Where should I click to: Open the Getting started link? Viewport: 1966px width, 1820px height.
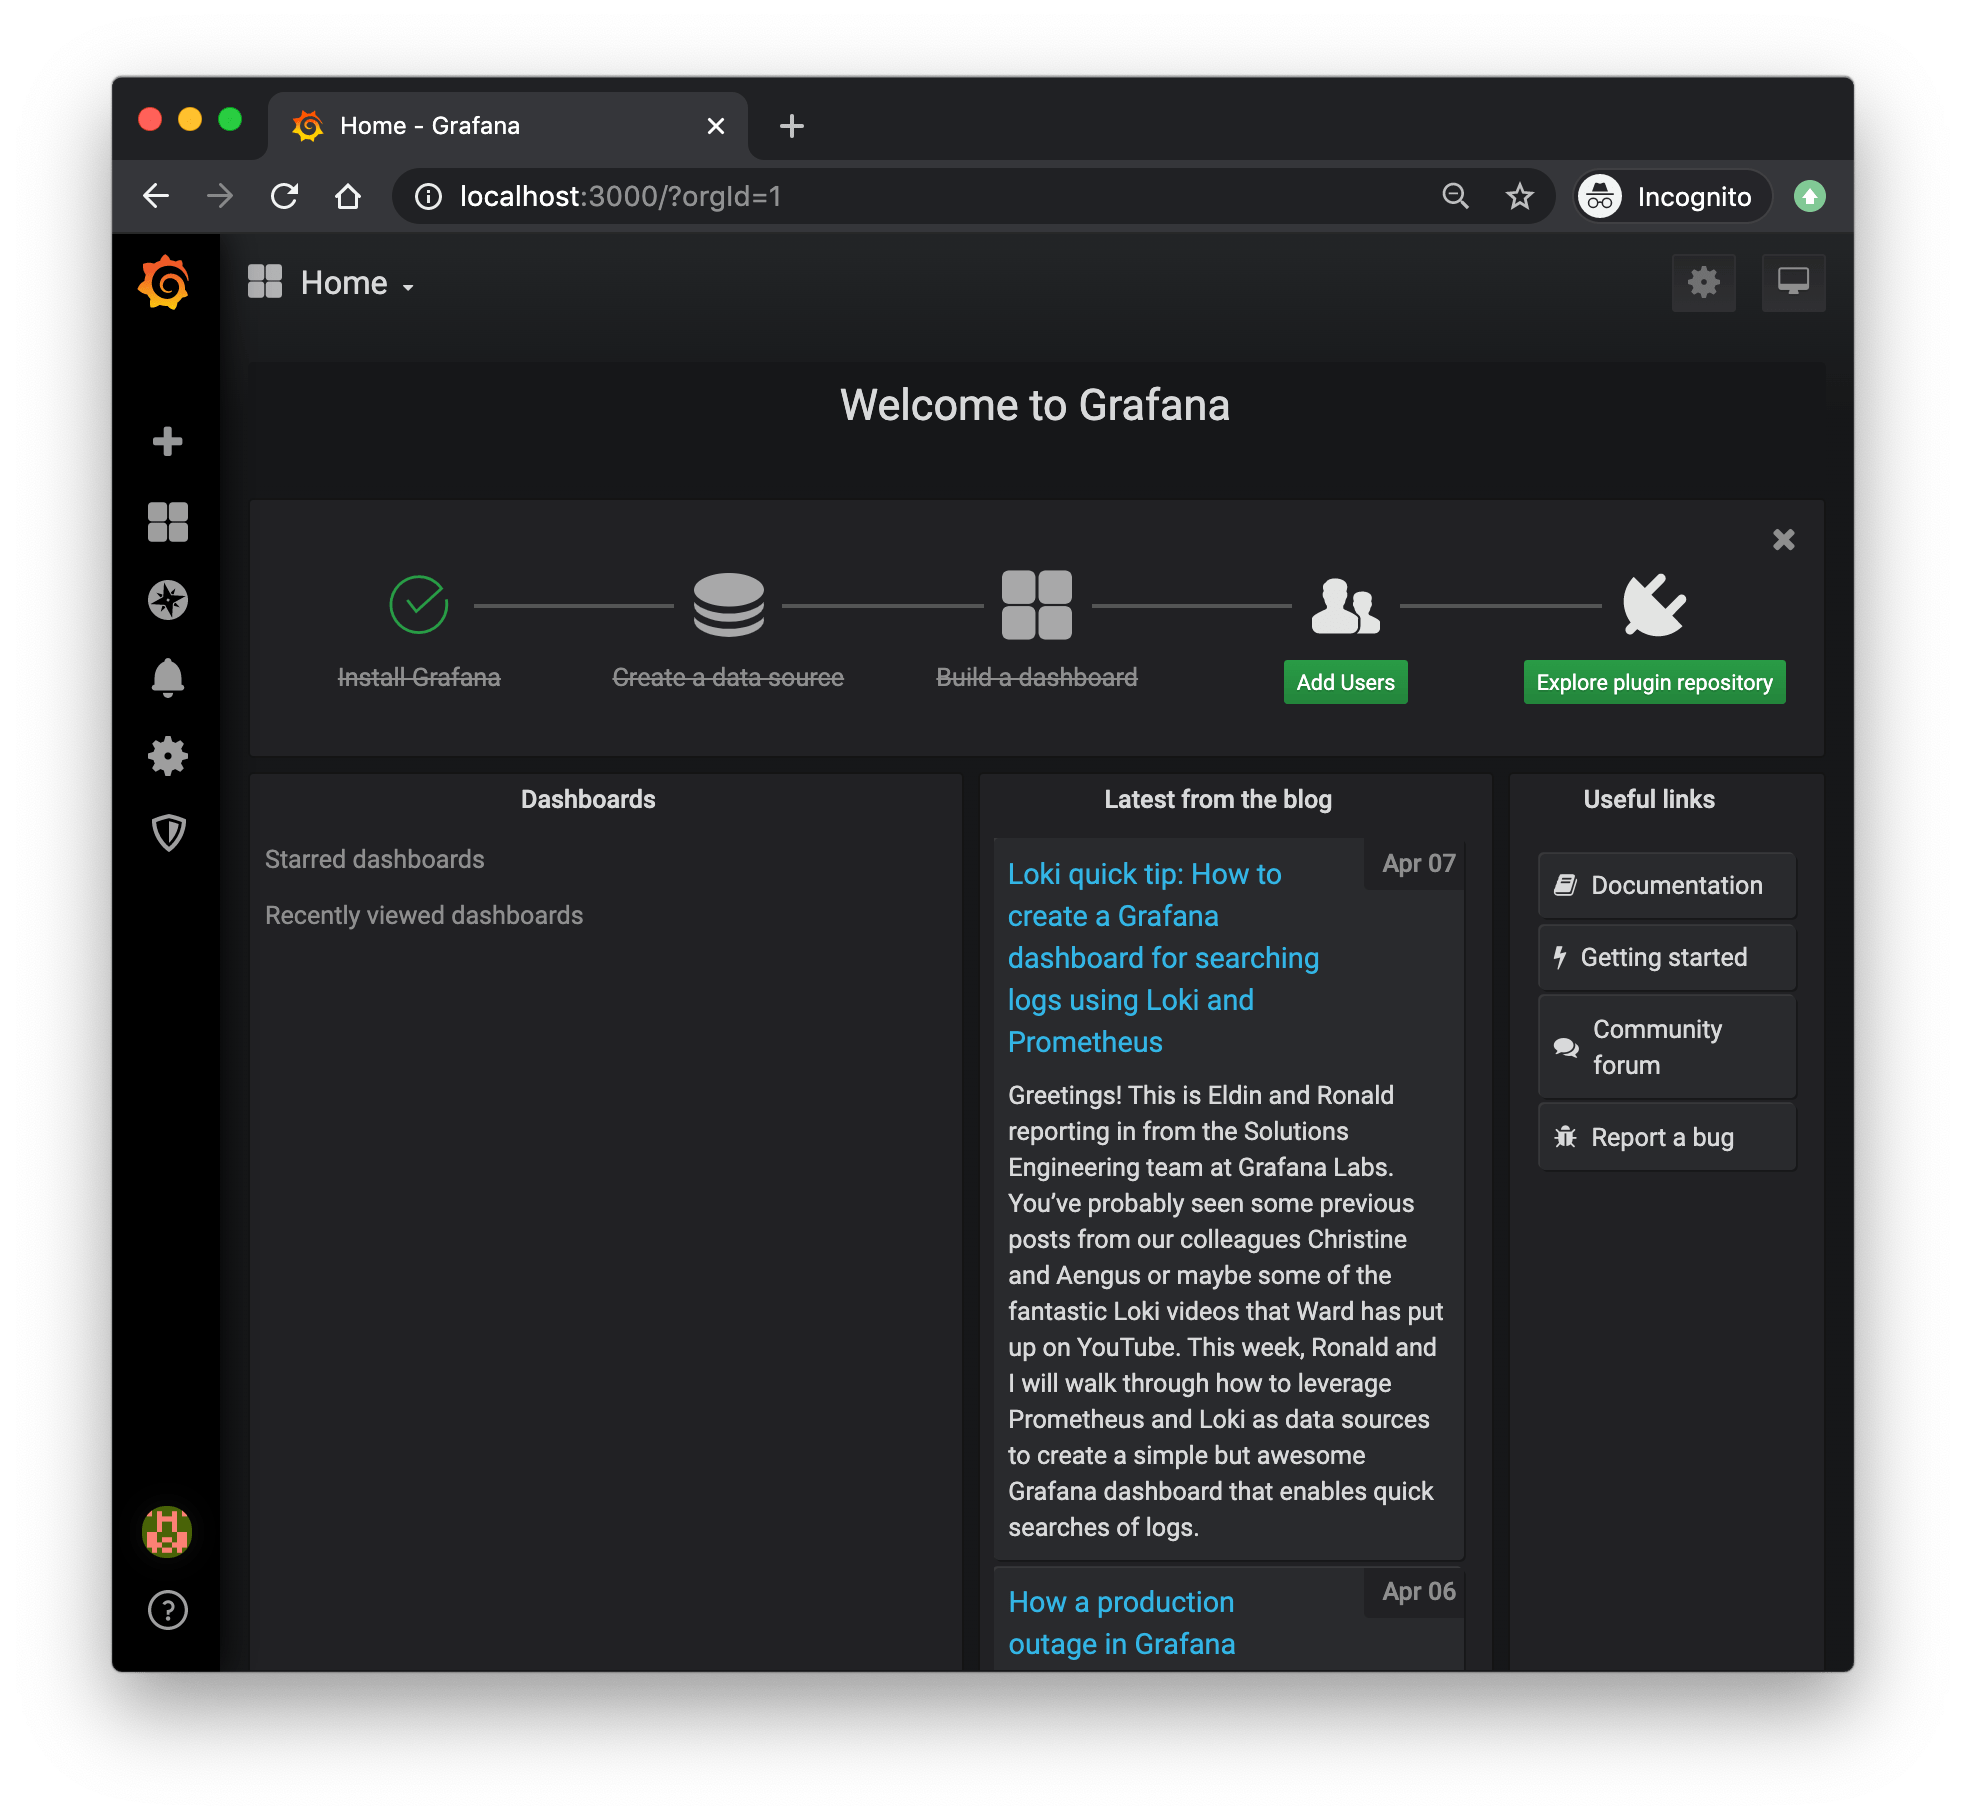point(1667,957)
